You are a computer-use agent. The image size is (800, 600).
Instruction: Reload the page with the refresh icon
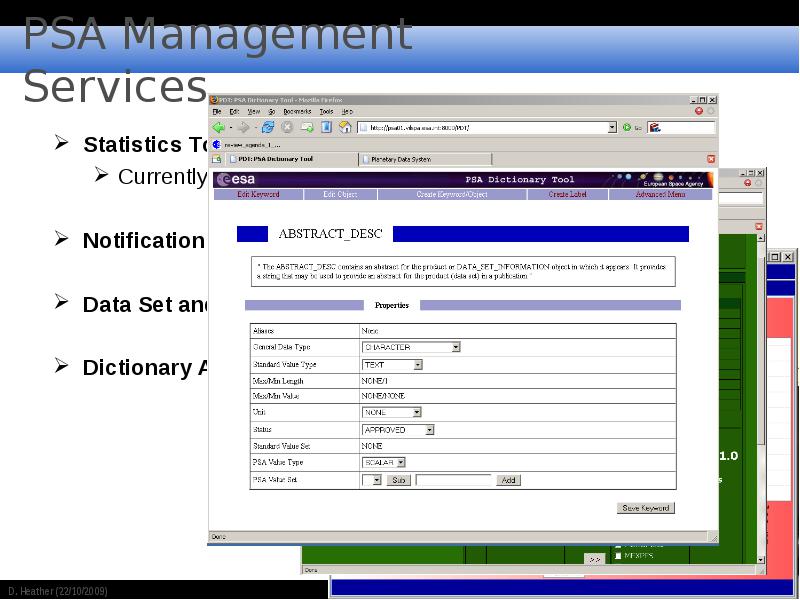click(268, 128)
